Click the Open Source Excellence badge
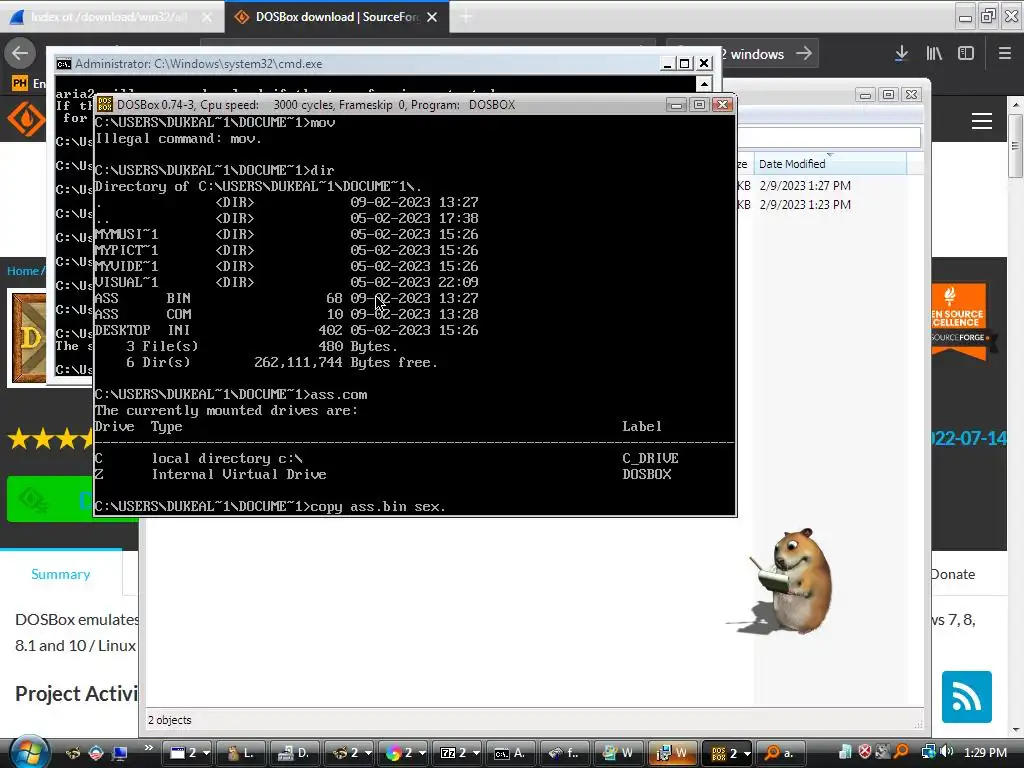This screenshot has height=768, width=1024. click(x=960, y=320)
